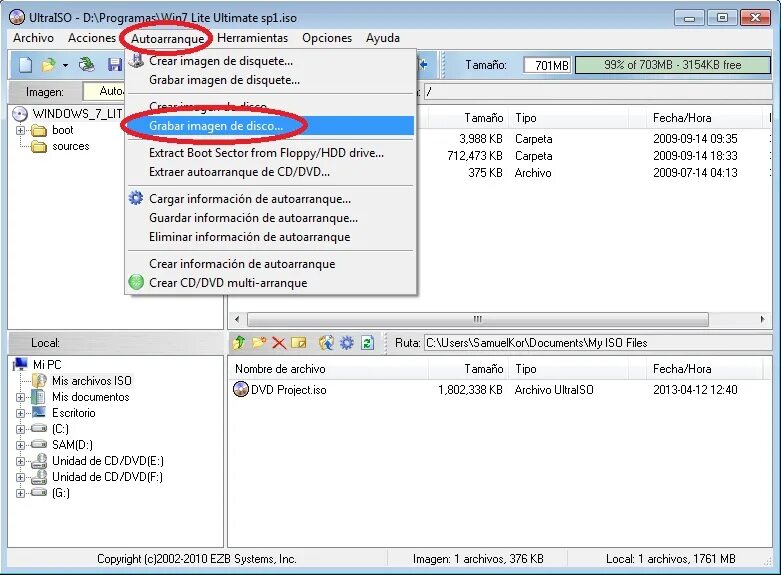781x575 pixels.
Task: Choose Cargar información de autoarranque...
Action: [270, 199]
